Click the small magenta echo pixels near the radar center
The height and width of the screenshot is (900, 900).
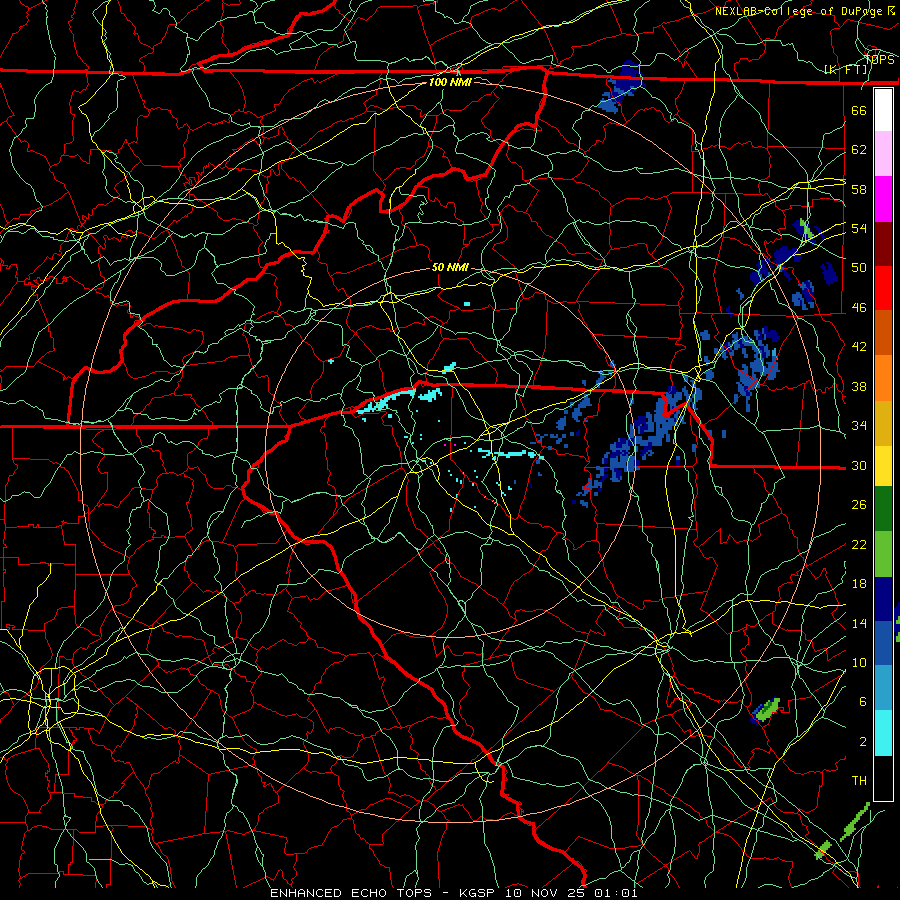451,444
